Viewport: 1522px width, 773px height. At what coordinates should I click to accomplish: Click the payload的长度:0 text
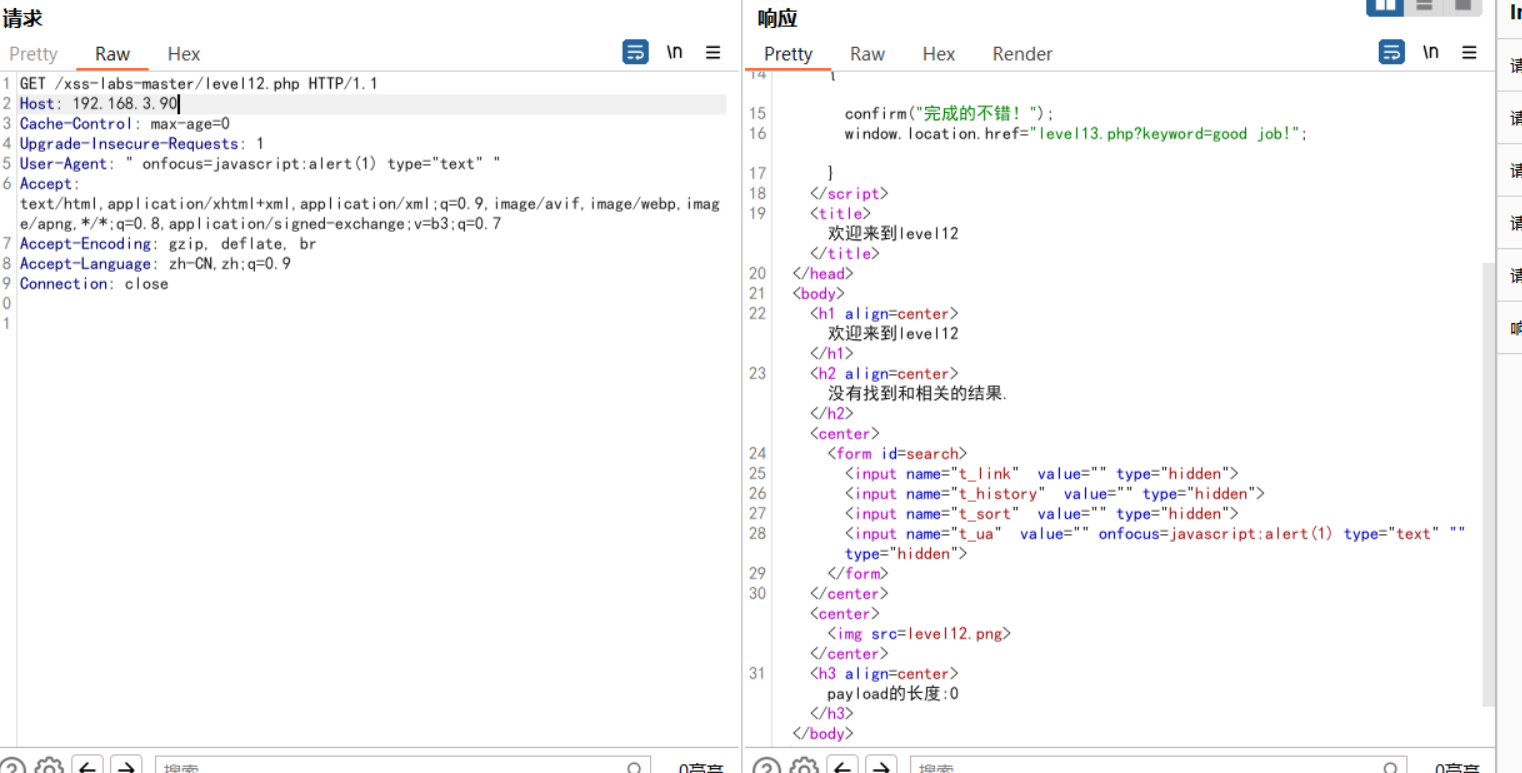click(x=892, y=693)
